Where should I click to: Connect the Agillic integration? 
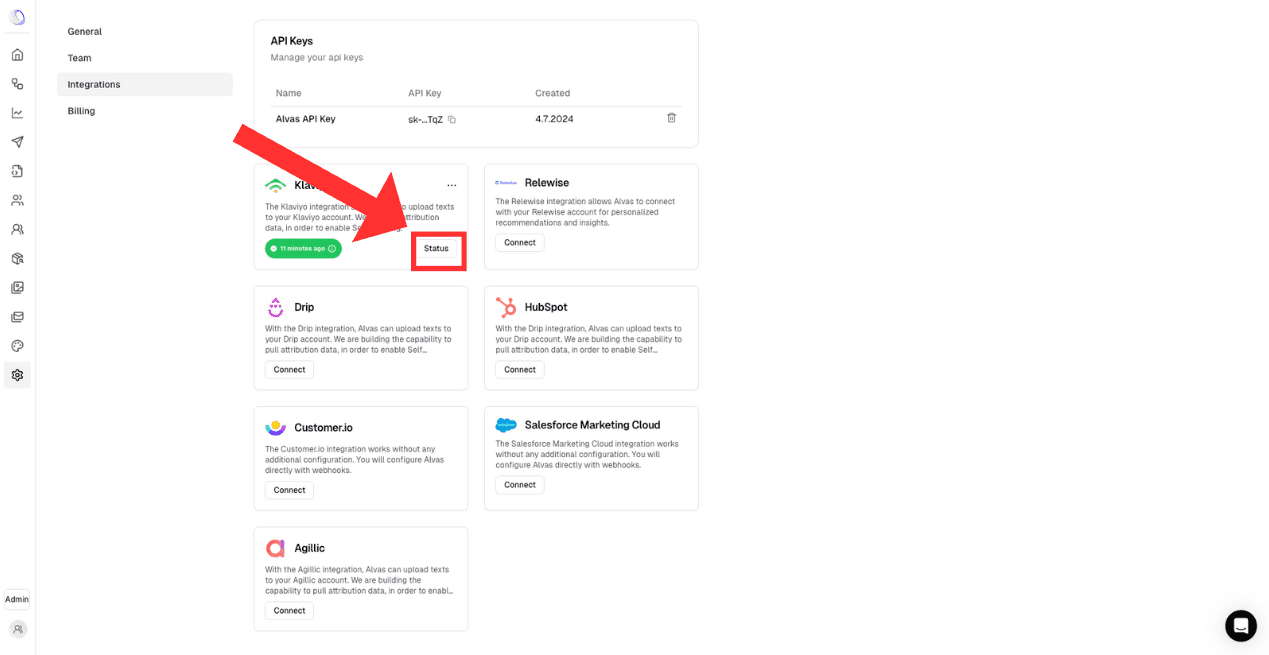point(289,611)
